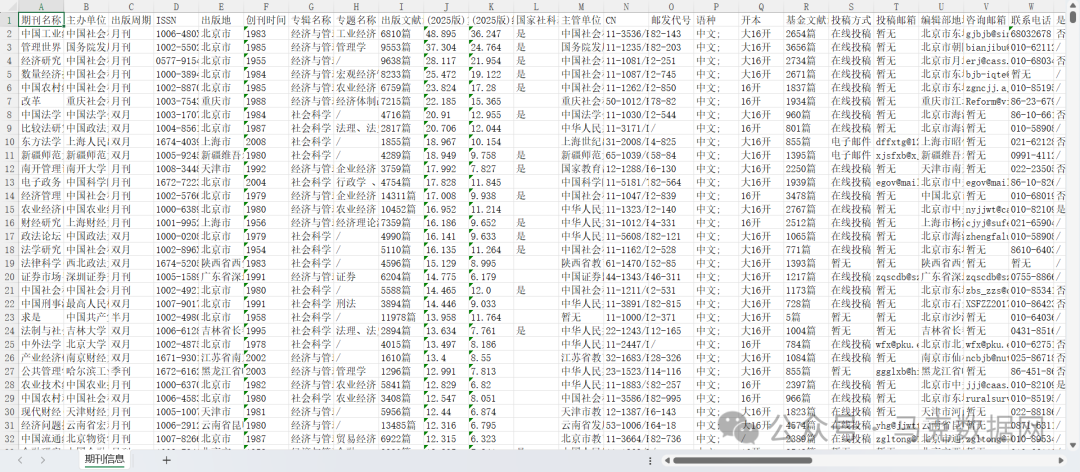The image size is (1080, 472).
Task: Select the 期刊信息 sheet tab
Action: coord(104,460)
